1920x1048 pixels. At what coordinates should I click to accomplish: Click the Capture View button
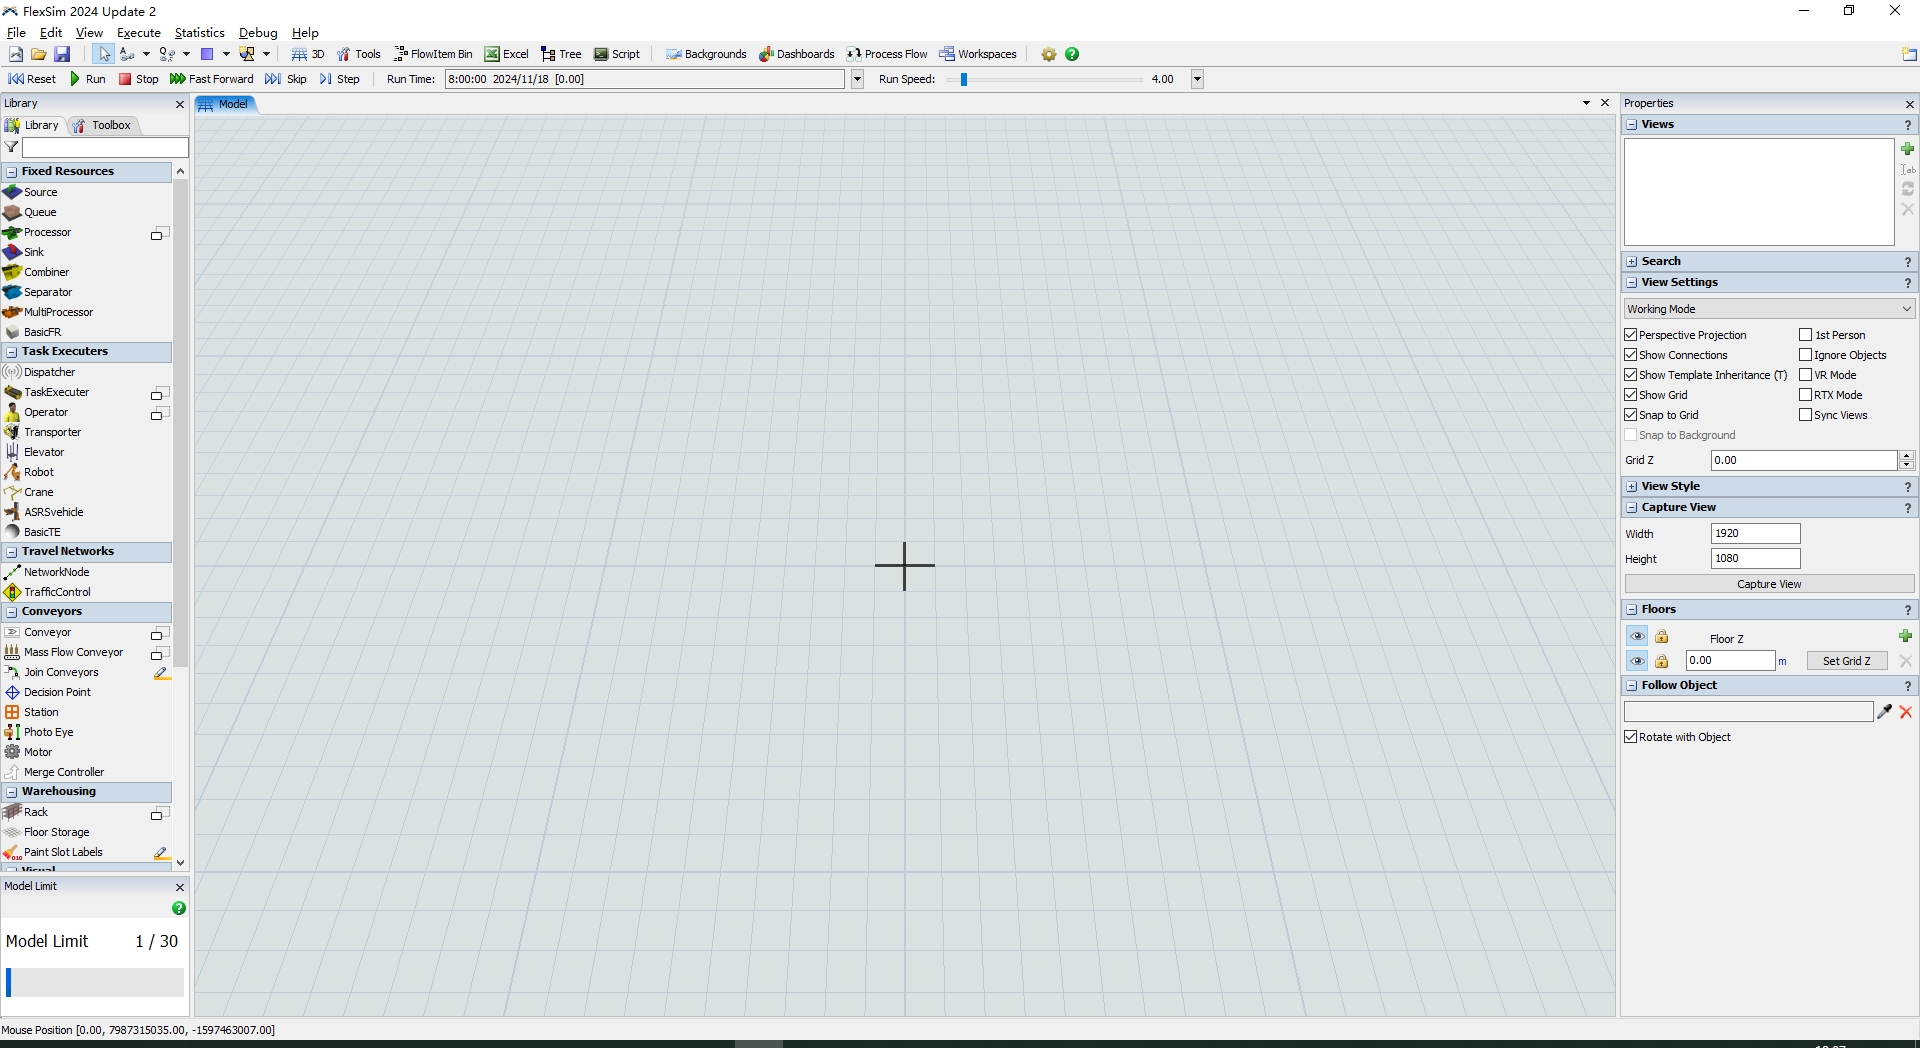click(1769, 584)
